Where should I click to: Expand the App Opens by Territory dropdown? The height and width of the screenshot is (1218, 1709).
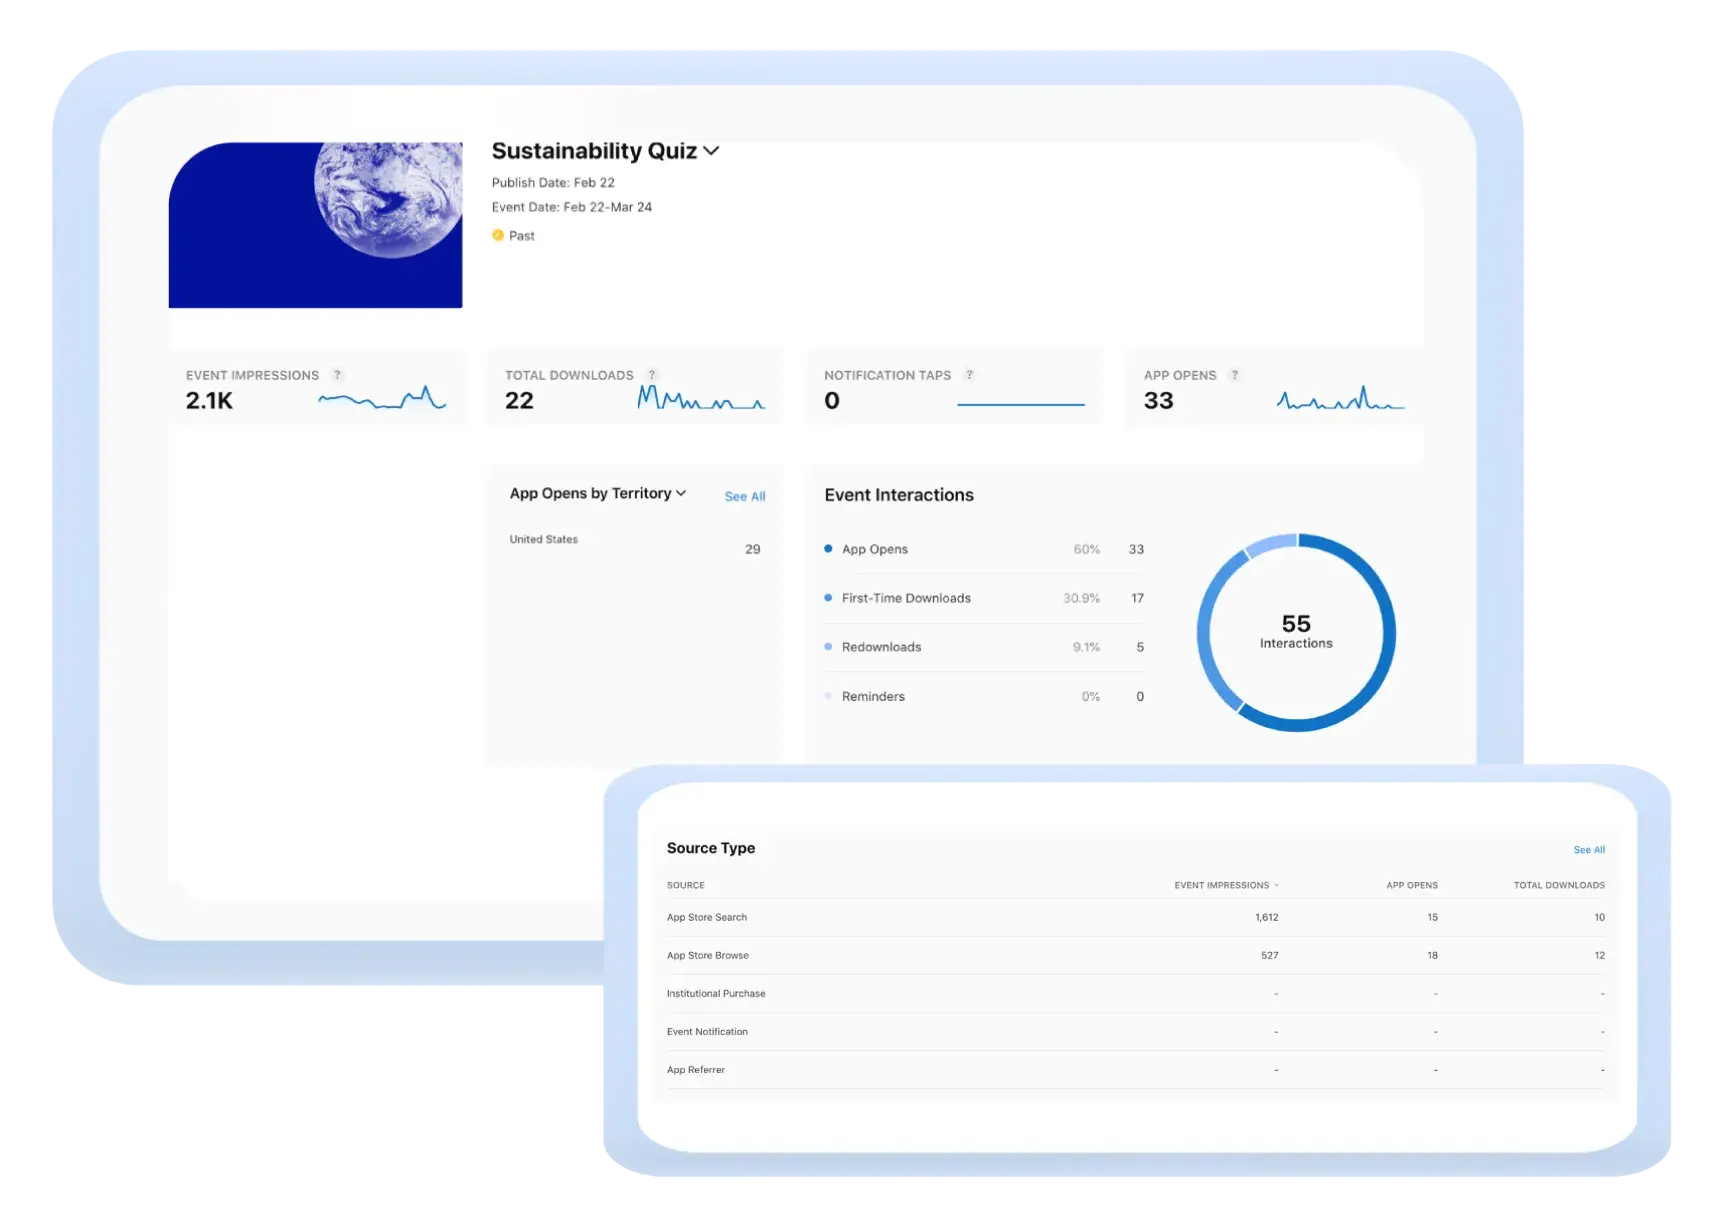[x=681, y=494]
